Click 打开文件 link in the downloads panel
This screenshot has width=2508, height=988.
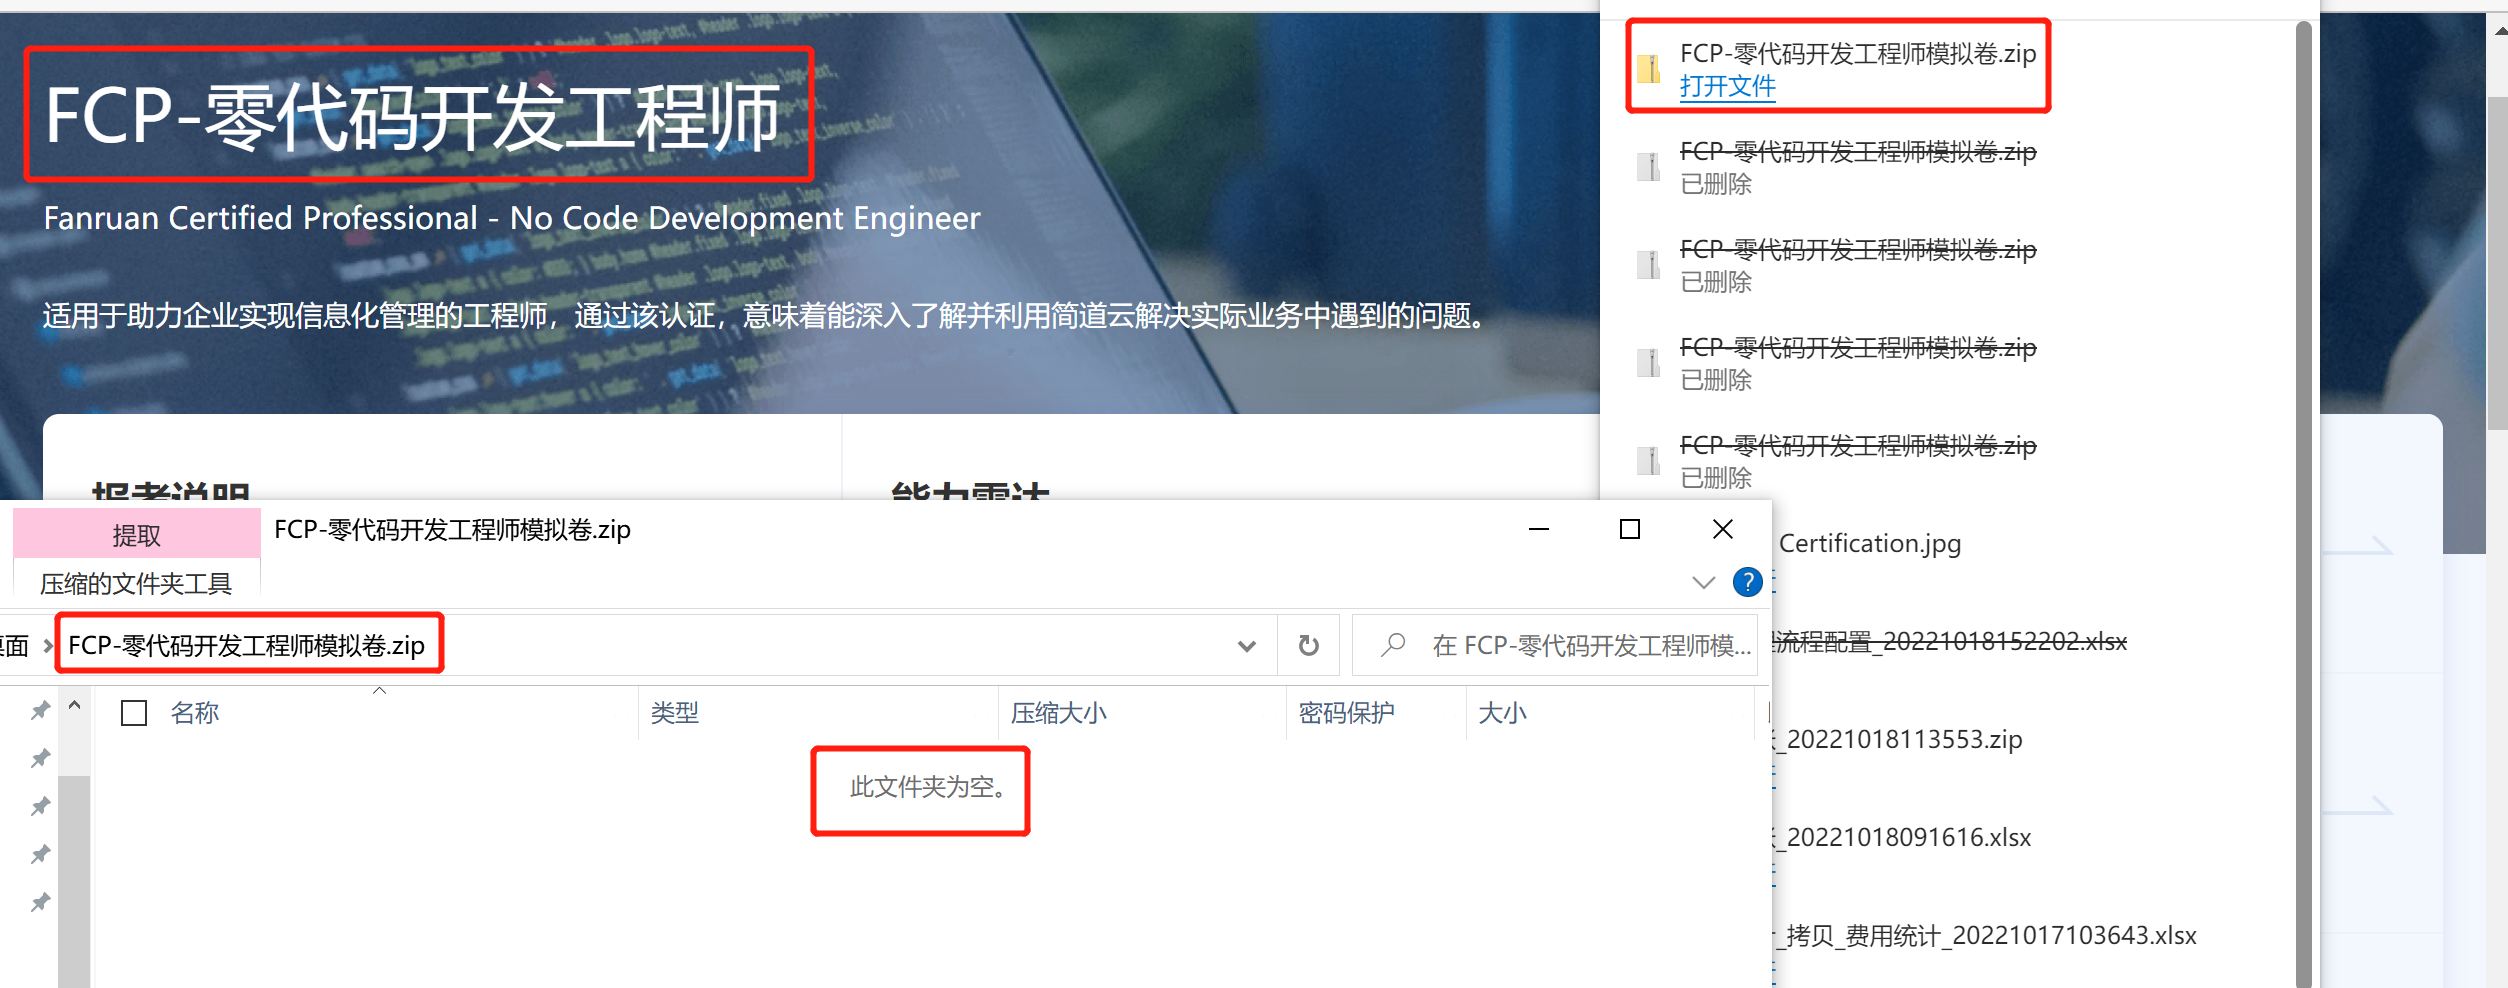(x=1728, y=87)
